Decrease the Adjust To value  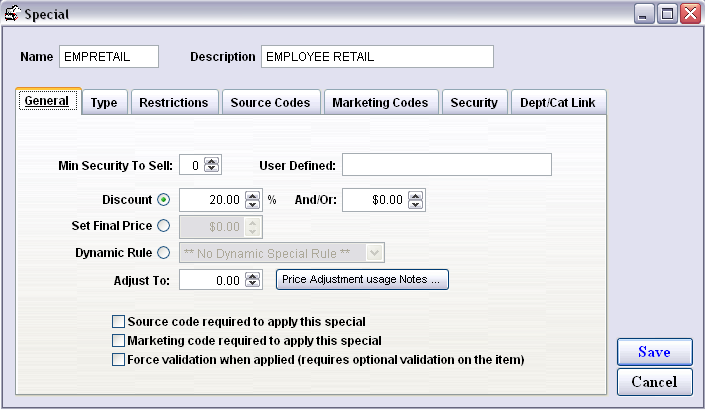tap(253, 283)
